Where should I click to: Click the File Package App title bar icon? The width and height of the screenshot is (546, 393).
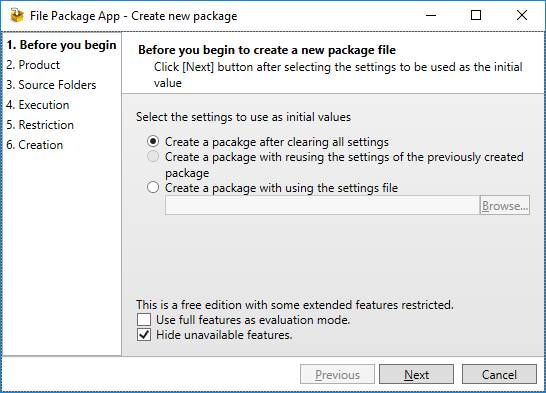(x=17, y=16)
